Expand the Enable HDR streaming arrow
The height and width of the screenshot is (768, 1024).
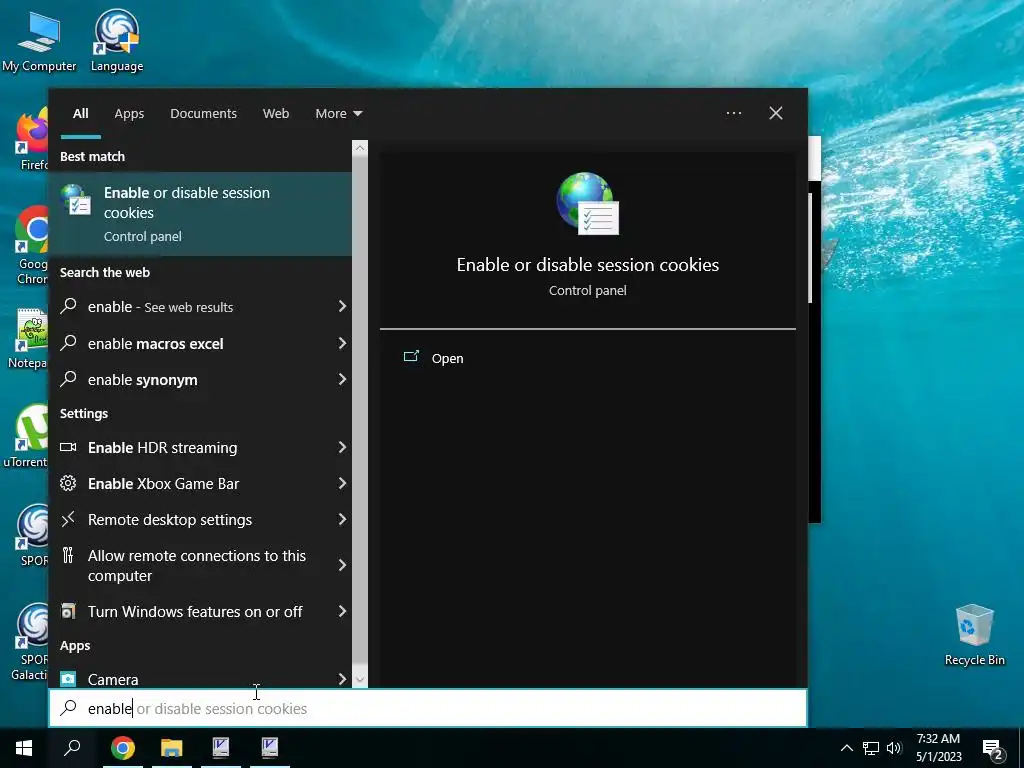342,447
